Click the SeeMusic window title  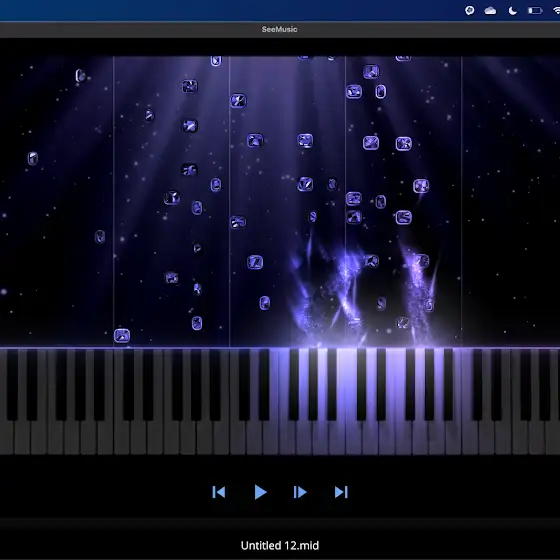pos(279,29)
